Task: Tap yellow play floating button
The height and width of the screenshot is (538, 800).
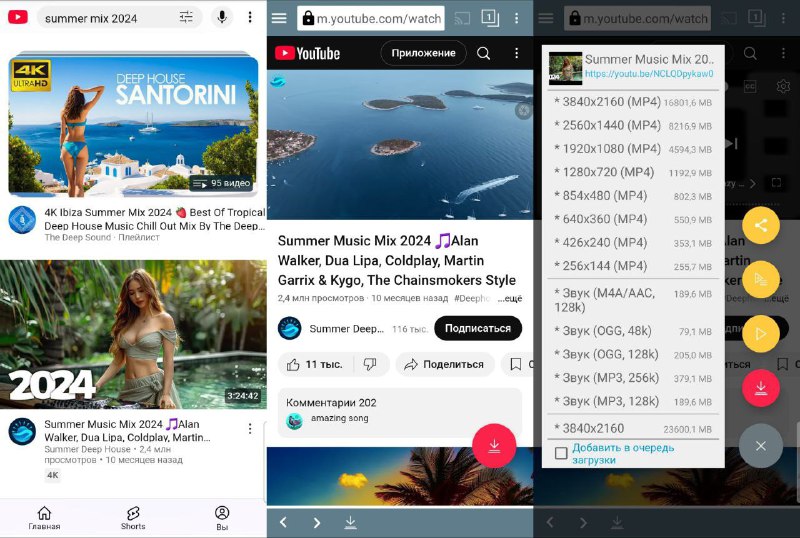Action: 761,334
